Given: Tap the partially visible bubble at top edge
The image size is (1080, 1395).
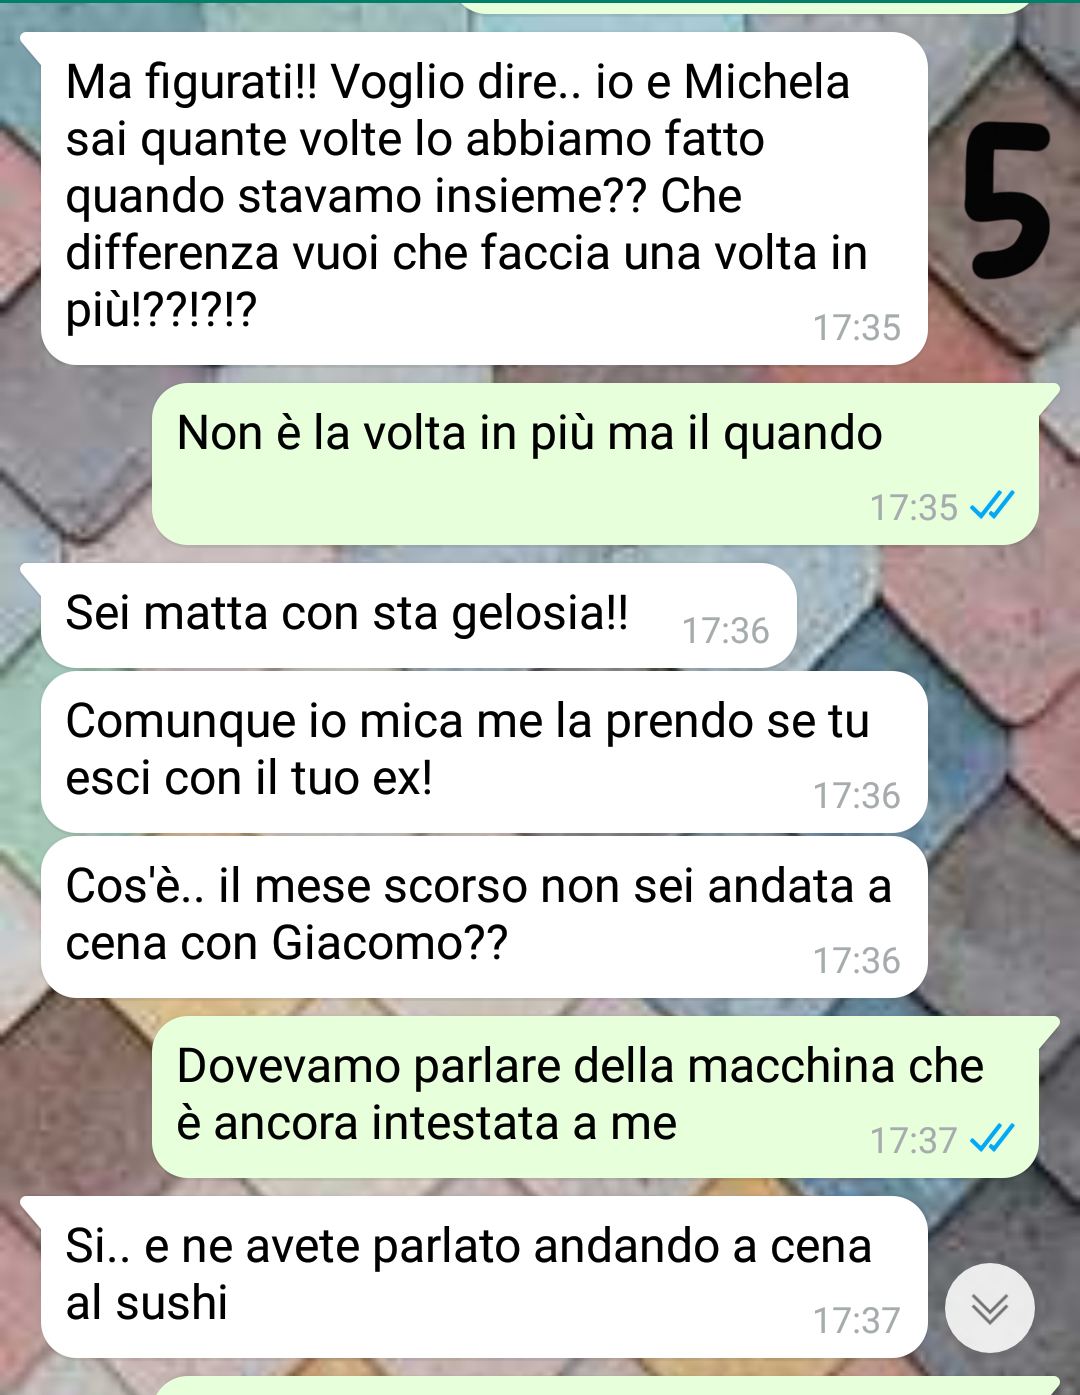Looking at the screenshot, I should tap(745, 7).
